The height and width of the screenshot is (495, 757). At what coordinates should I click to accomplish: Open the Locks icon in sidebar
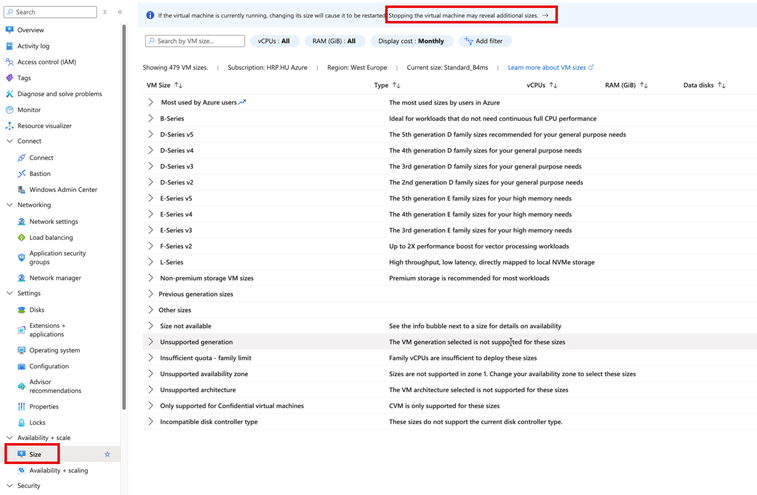point(21,423)
